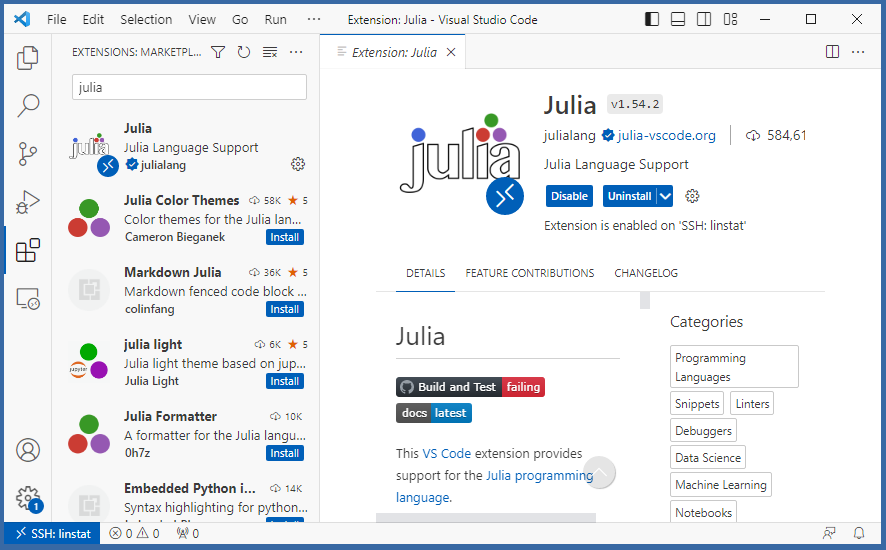Switch to the Changelog tab
886x550 pixels.
[645, 273]
